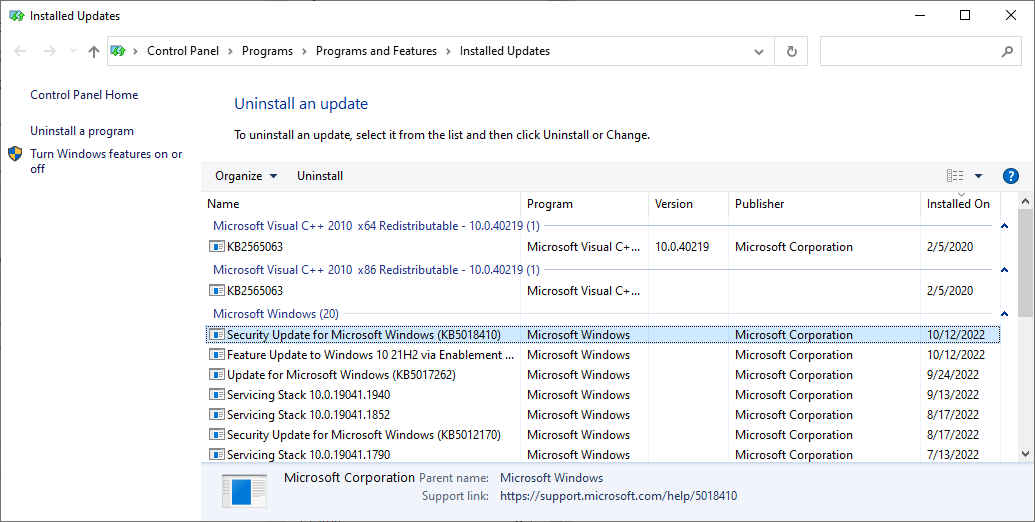This screenshot has width=1035, height=522.
Task: Go up one level with Up arrow
Action: [94, 51]
